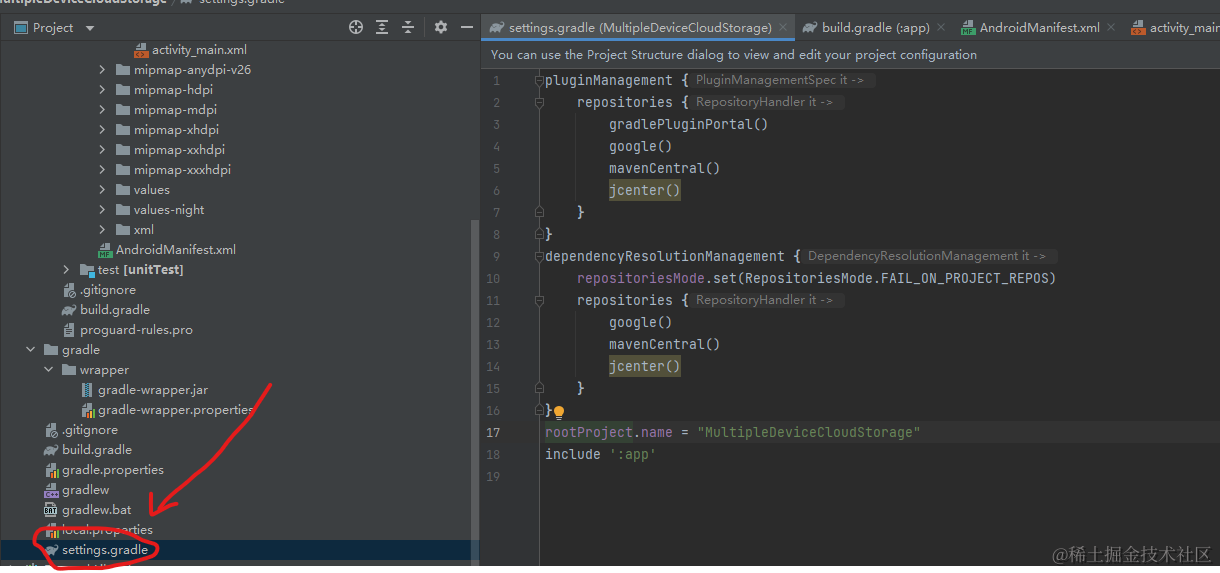This screenshot has width=1220, height=573.
Task: Click the rootProject.name line 17
Action: (x=732, y=432)
